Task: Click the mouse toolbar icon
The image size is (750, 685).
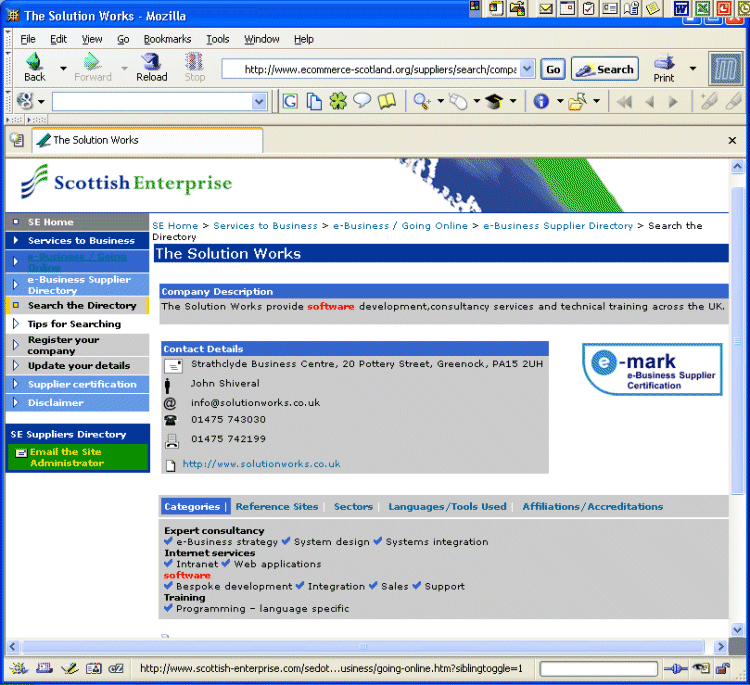Action: (458, 101)
